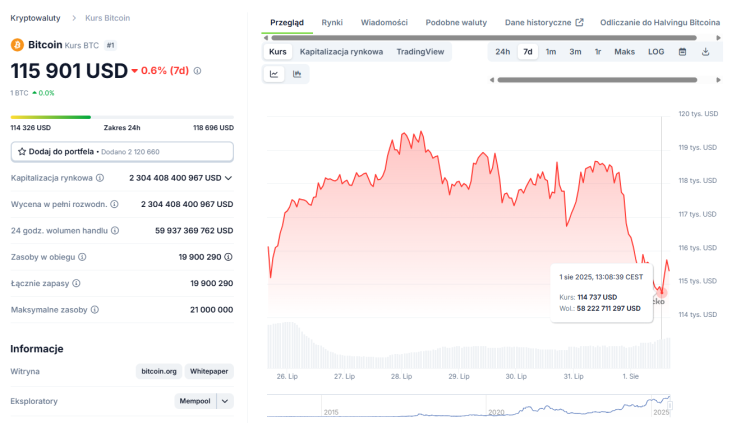
Task: Click the time range horizontal scrollbar track
Action: point(597,80)
